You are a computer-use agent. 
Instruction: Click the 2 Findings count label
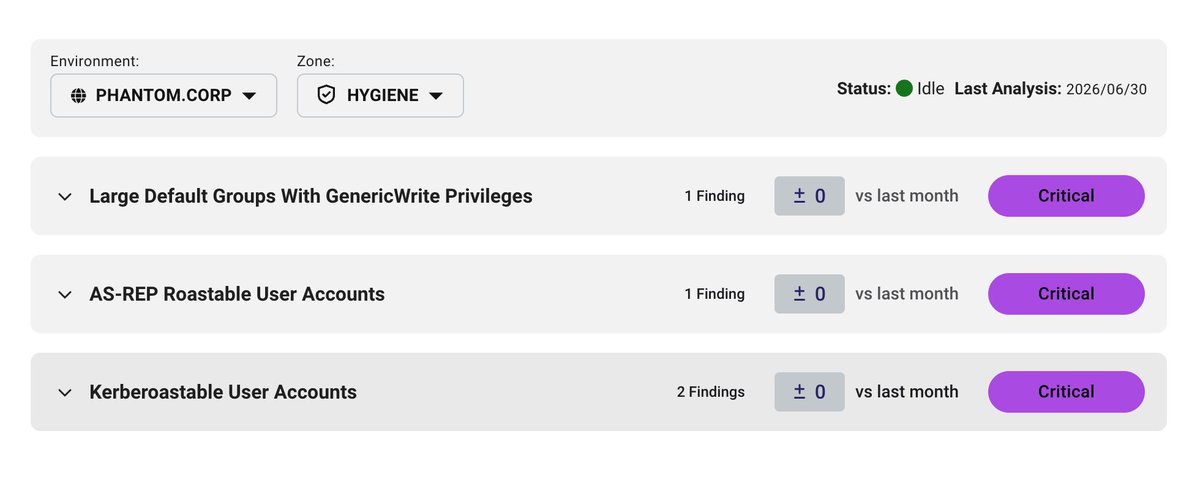click(711, 392)
